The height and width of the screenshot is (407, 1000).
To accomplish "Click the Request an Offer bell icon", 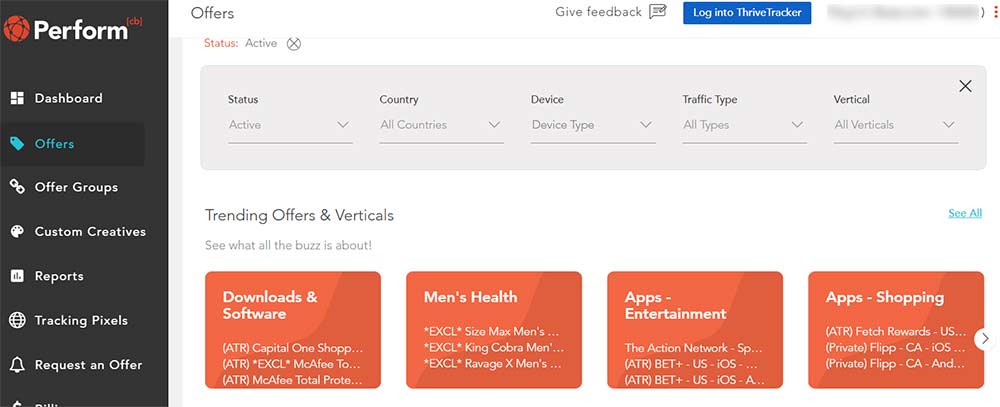I will [x=17, y=365].
